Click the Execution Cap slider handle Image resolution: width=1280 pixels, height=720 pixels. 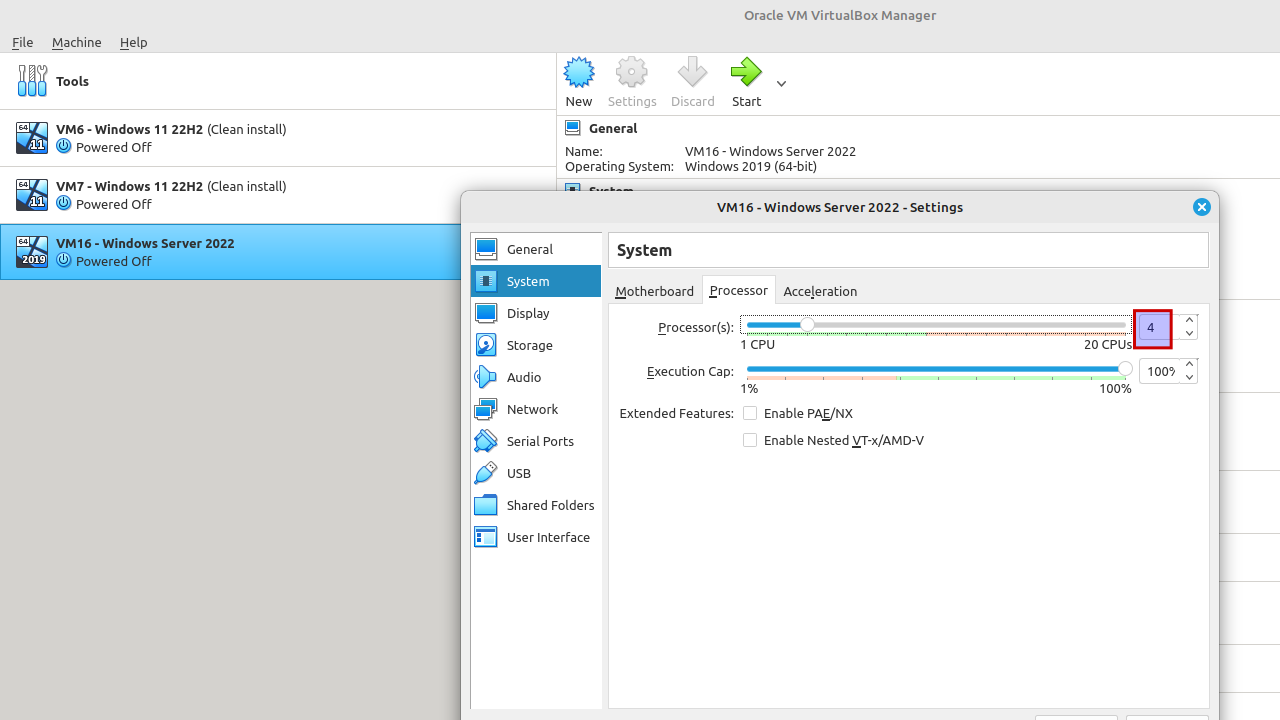tap(1125, 369)
